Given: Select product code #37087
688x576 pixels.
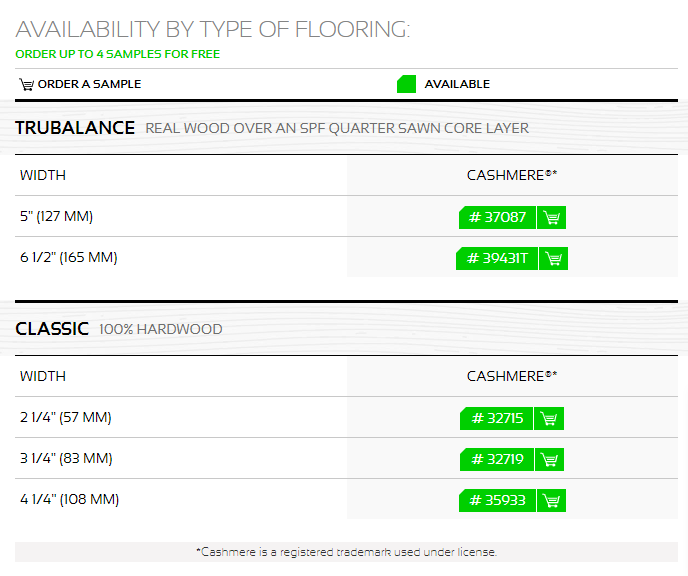Looking at the screenshot, I should (x=497, y=217).
